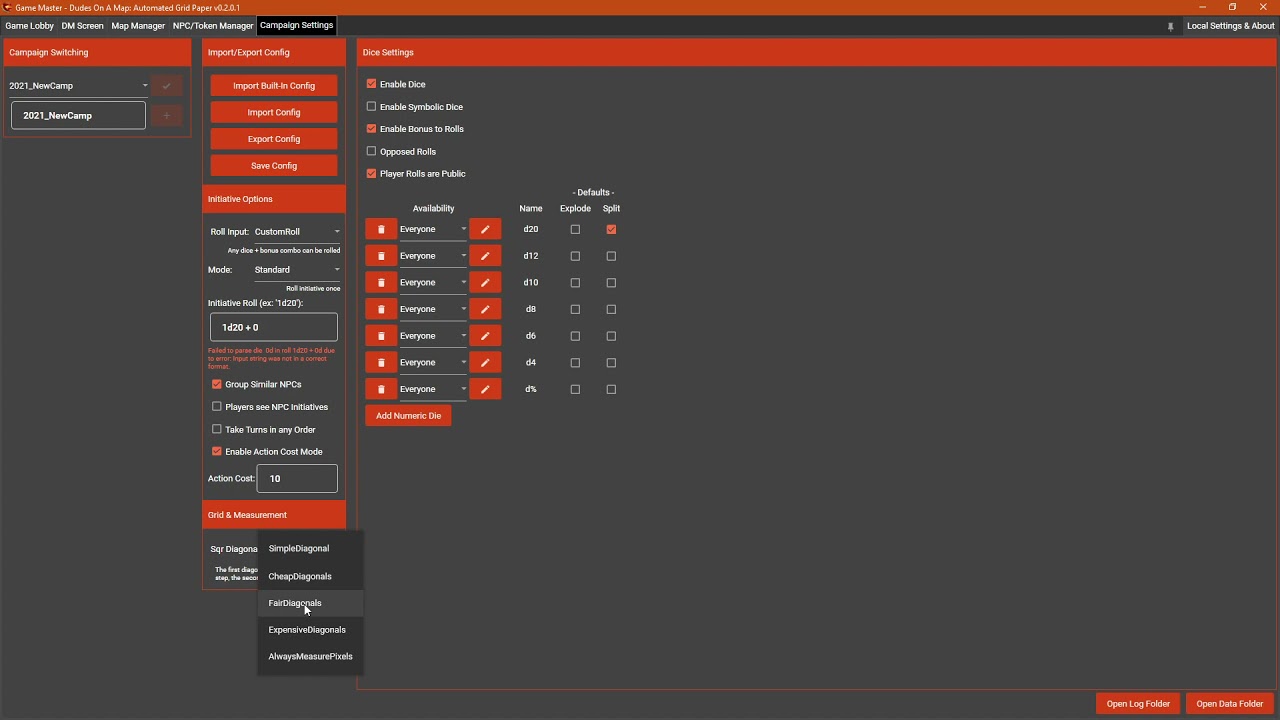
Task: Edit the d6 die with pencil icon
Action: (485, 336)
